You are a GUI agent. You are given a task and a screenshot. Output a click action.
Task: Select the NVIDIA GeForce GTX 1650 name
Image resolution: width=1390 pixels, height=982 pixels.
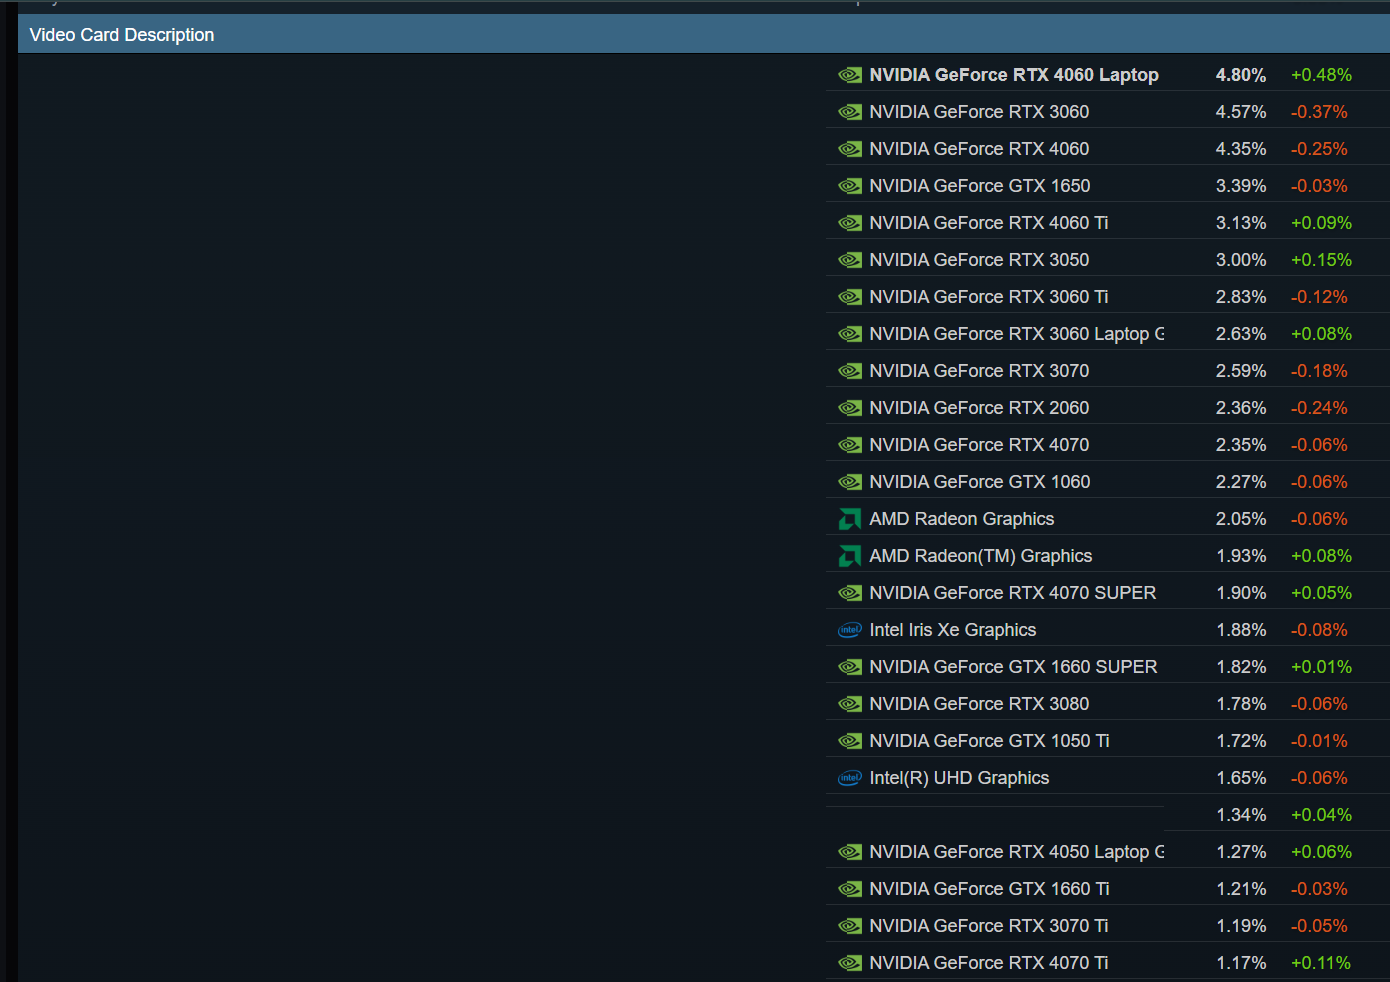tap(980, 186)
